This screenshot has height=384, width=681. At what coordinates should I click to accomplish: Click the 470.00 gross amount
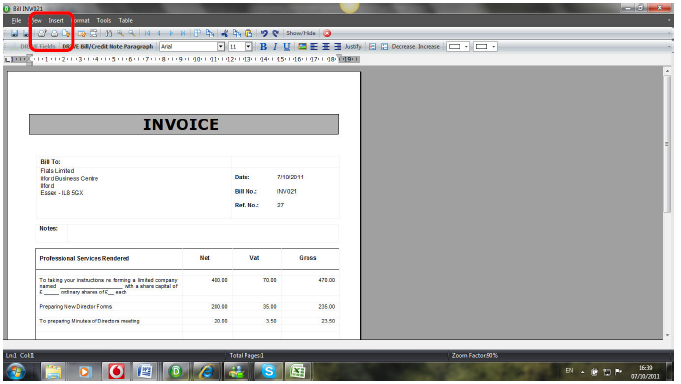(327, 280)
